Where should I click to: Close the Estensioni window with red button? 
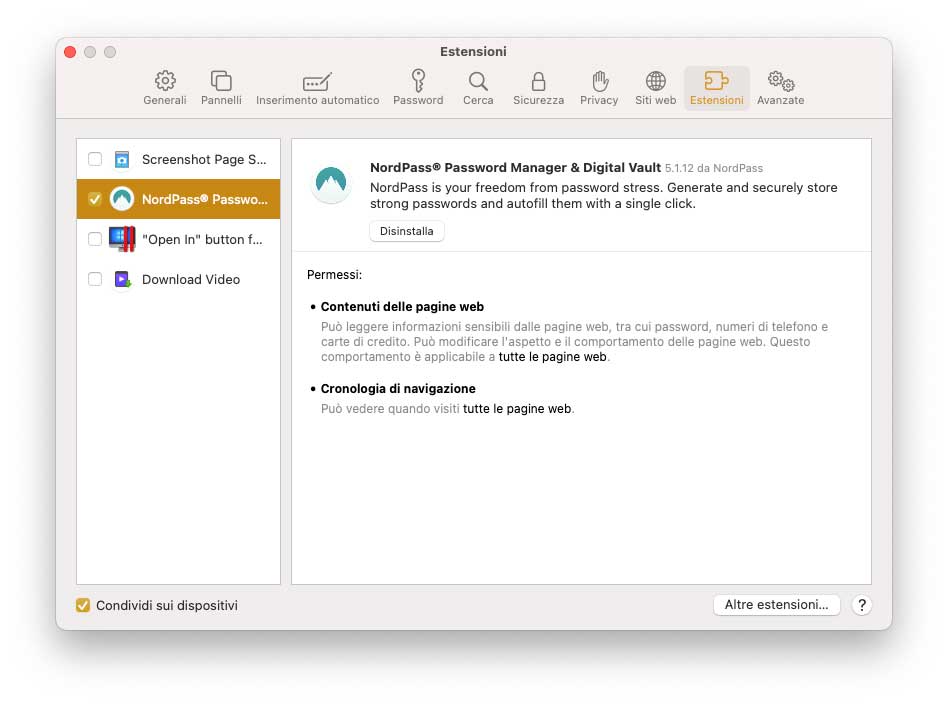pyautogui.click(x=70, y=52)
